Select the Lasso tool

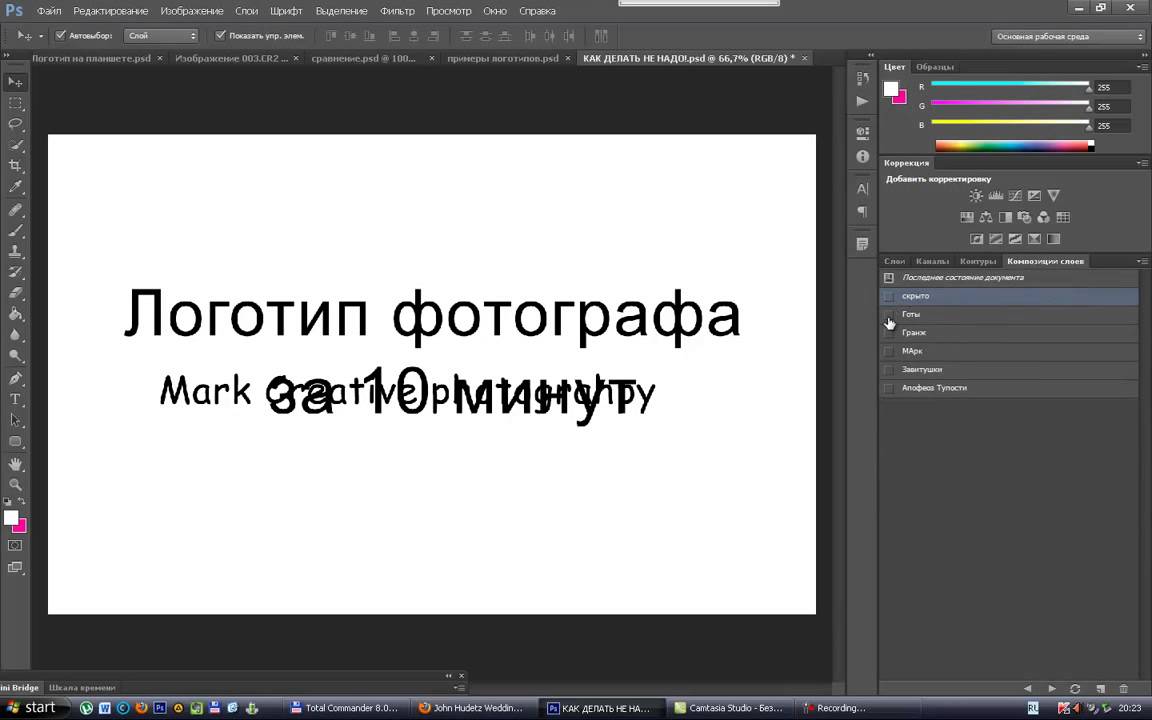point(15,123)
